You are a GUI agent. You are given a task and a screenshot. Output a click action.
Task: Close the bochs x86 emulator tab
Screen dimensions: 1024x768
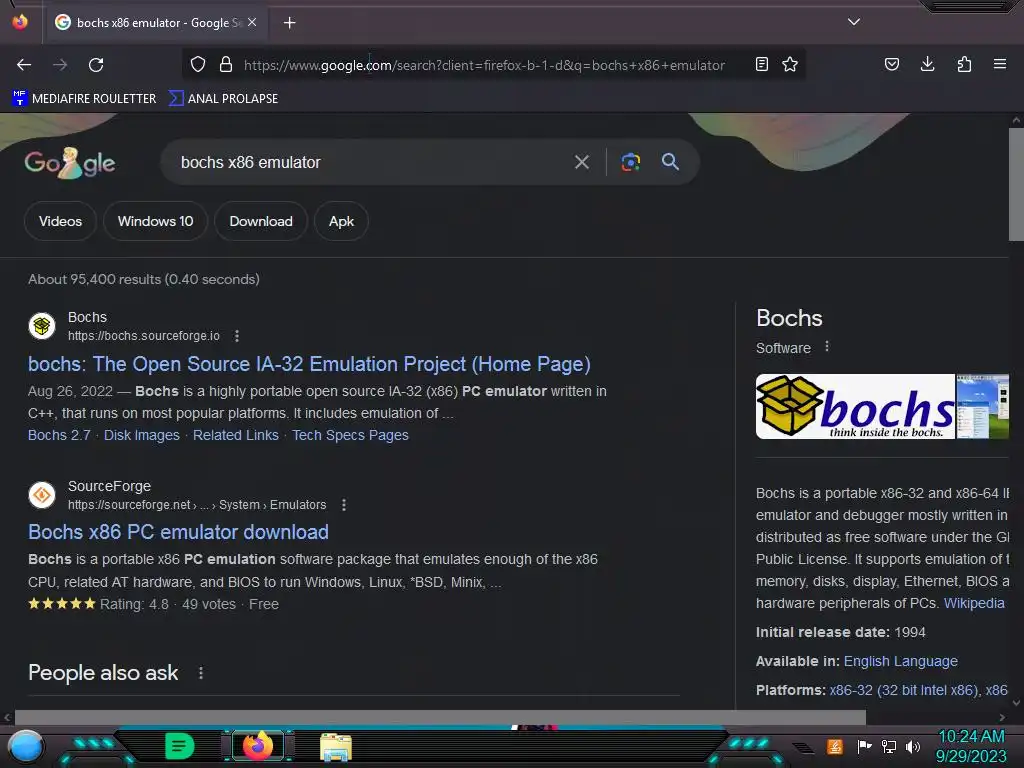click(x=252, y=22)
